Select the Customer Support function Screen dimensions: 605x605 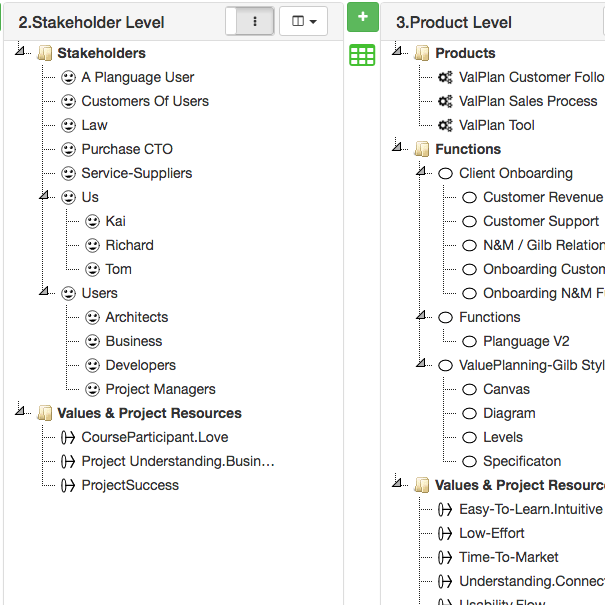(x=541, y=221)
